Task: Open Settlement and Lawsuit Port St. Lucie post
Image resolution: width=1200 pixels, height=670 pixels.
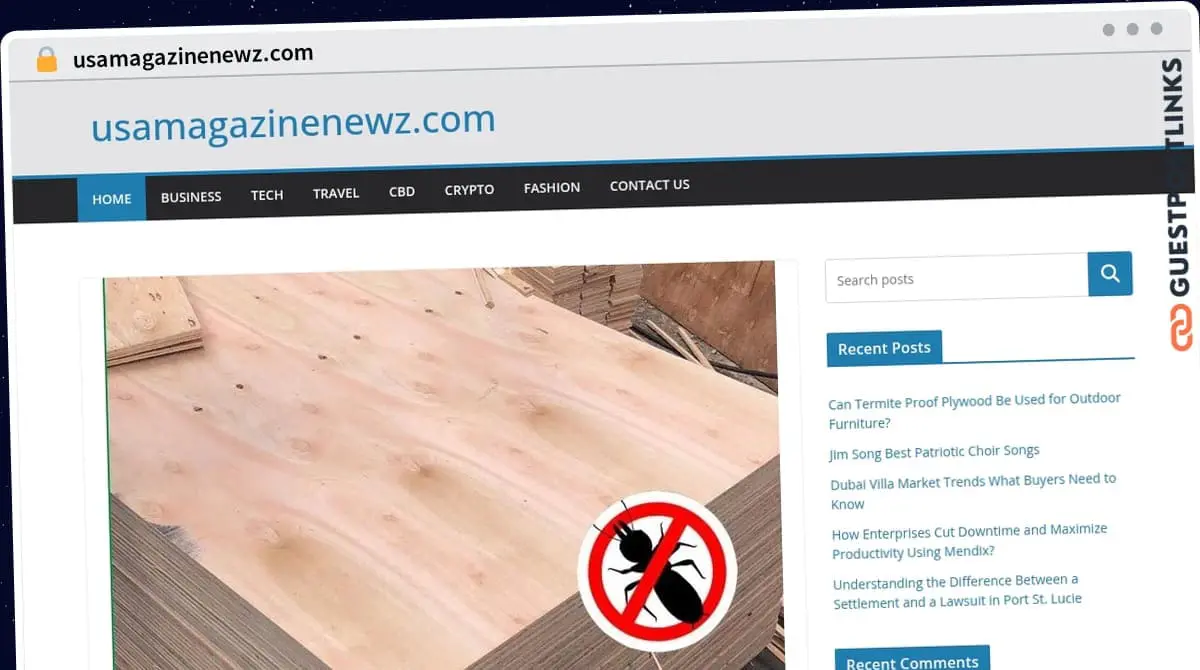Action: (x=957, y=591)
